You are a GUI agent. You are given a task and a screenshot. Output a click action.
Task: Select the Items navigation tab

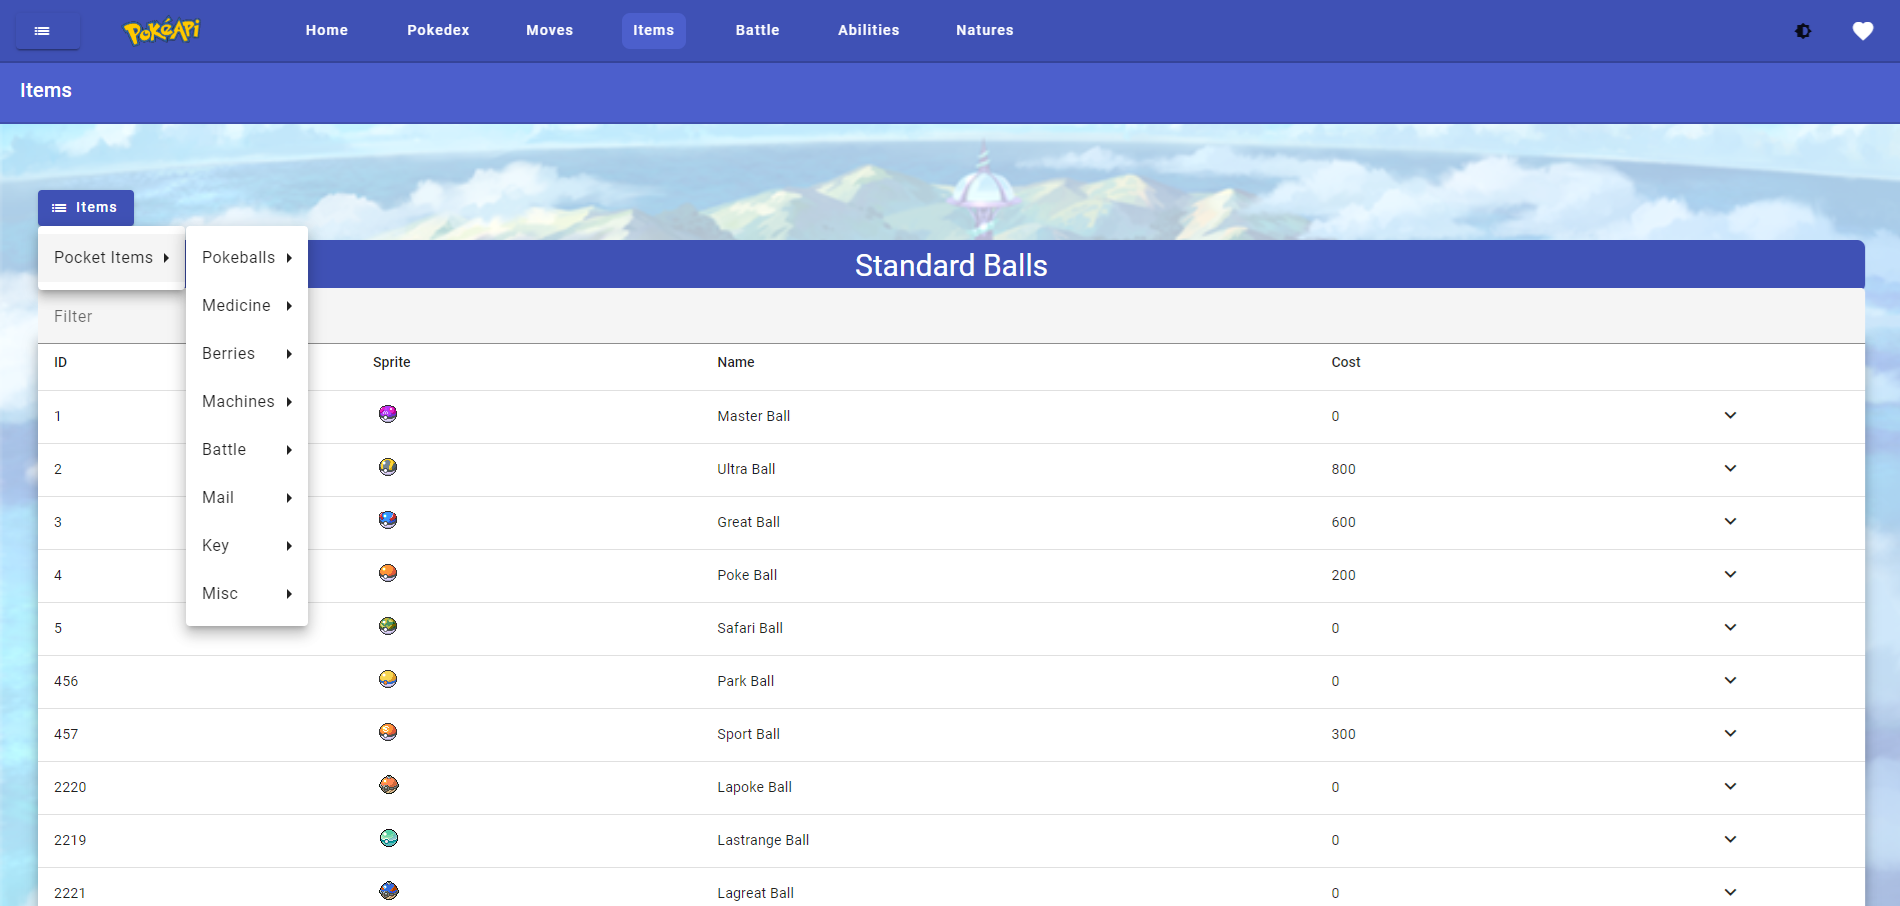click(654, 31)
